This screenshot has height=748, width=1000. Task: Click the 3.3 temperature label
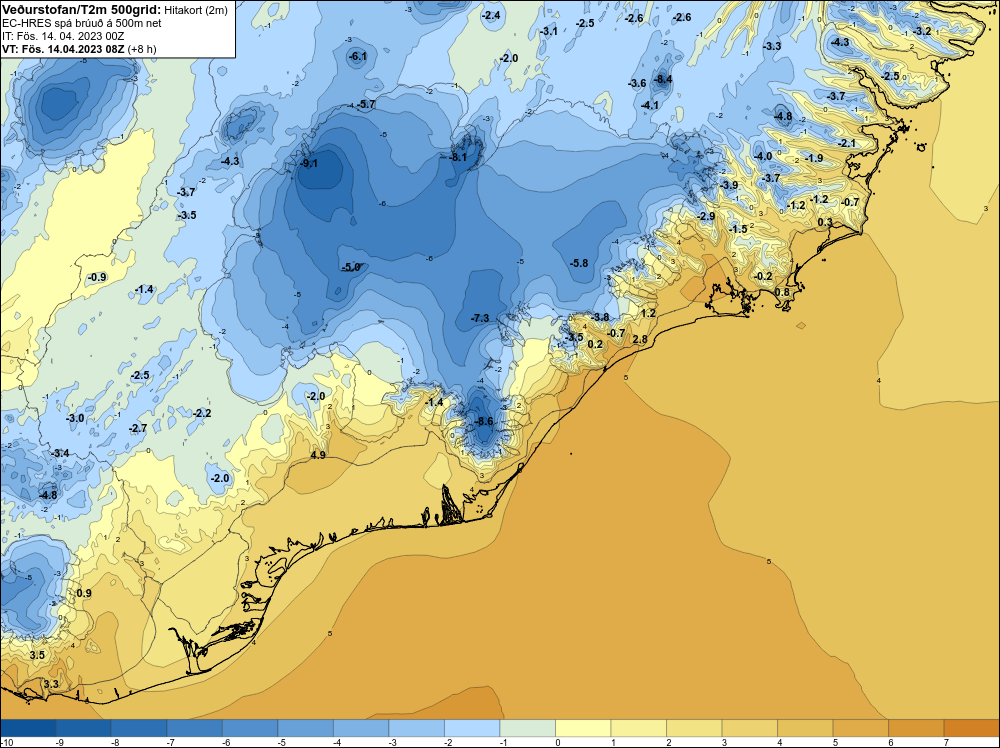point(50,684)
